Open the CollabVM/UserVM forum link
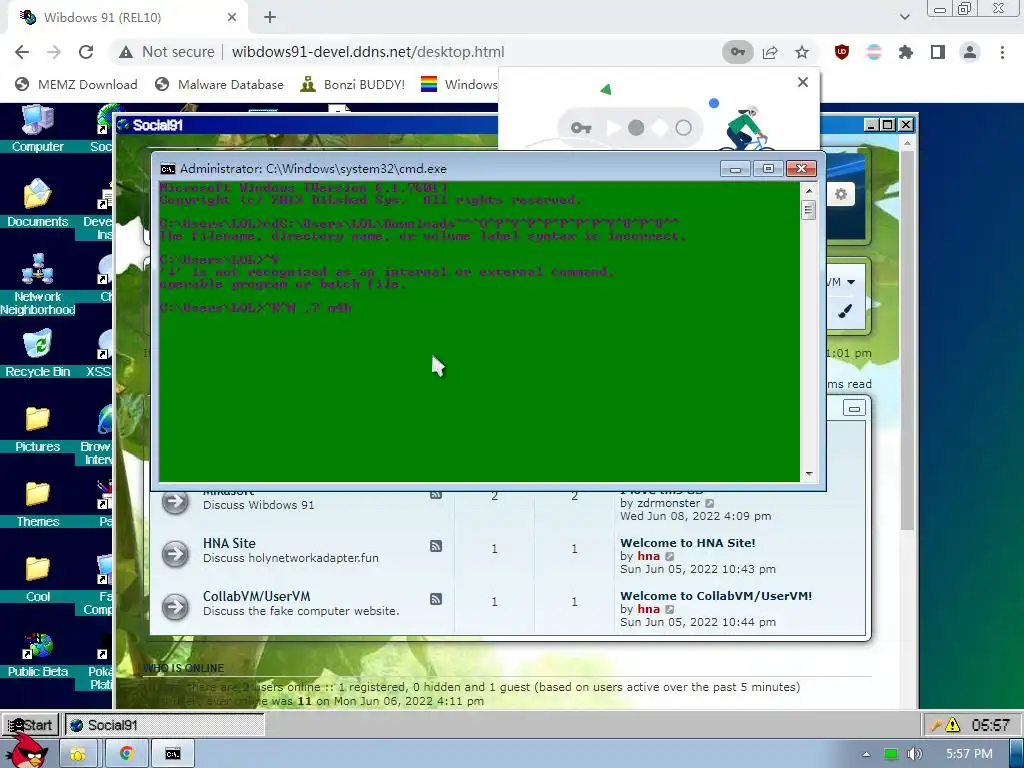1024x768 pixels. tap(257, 596)
